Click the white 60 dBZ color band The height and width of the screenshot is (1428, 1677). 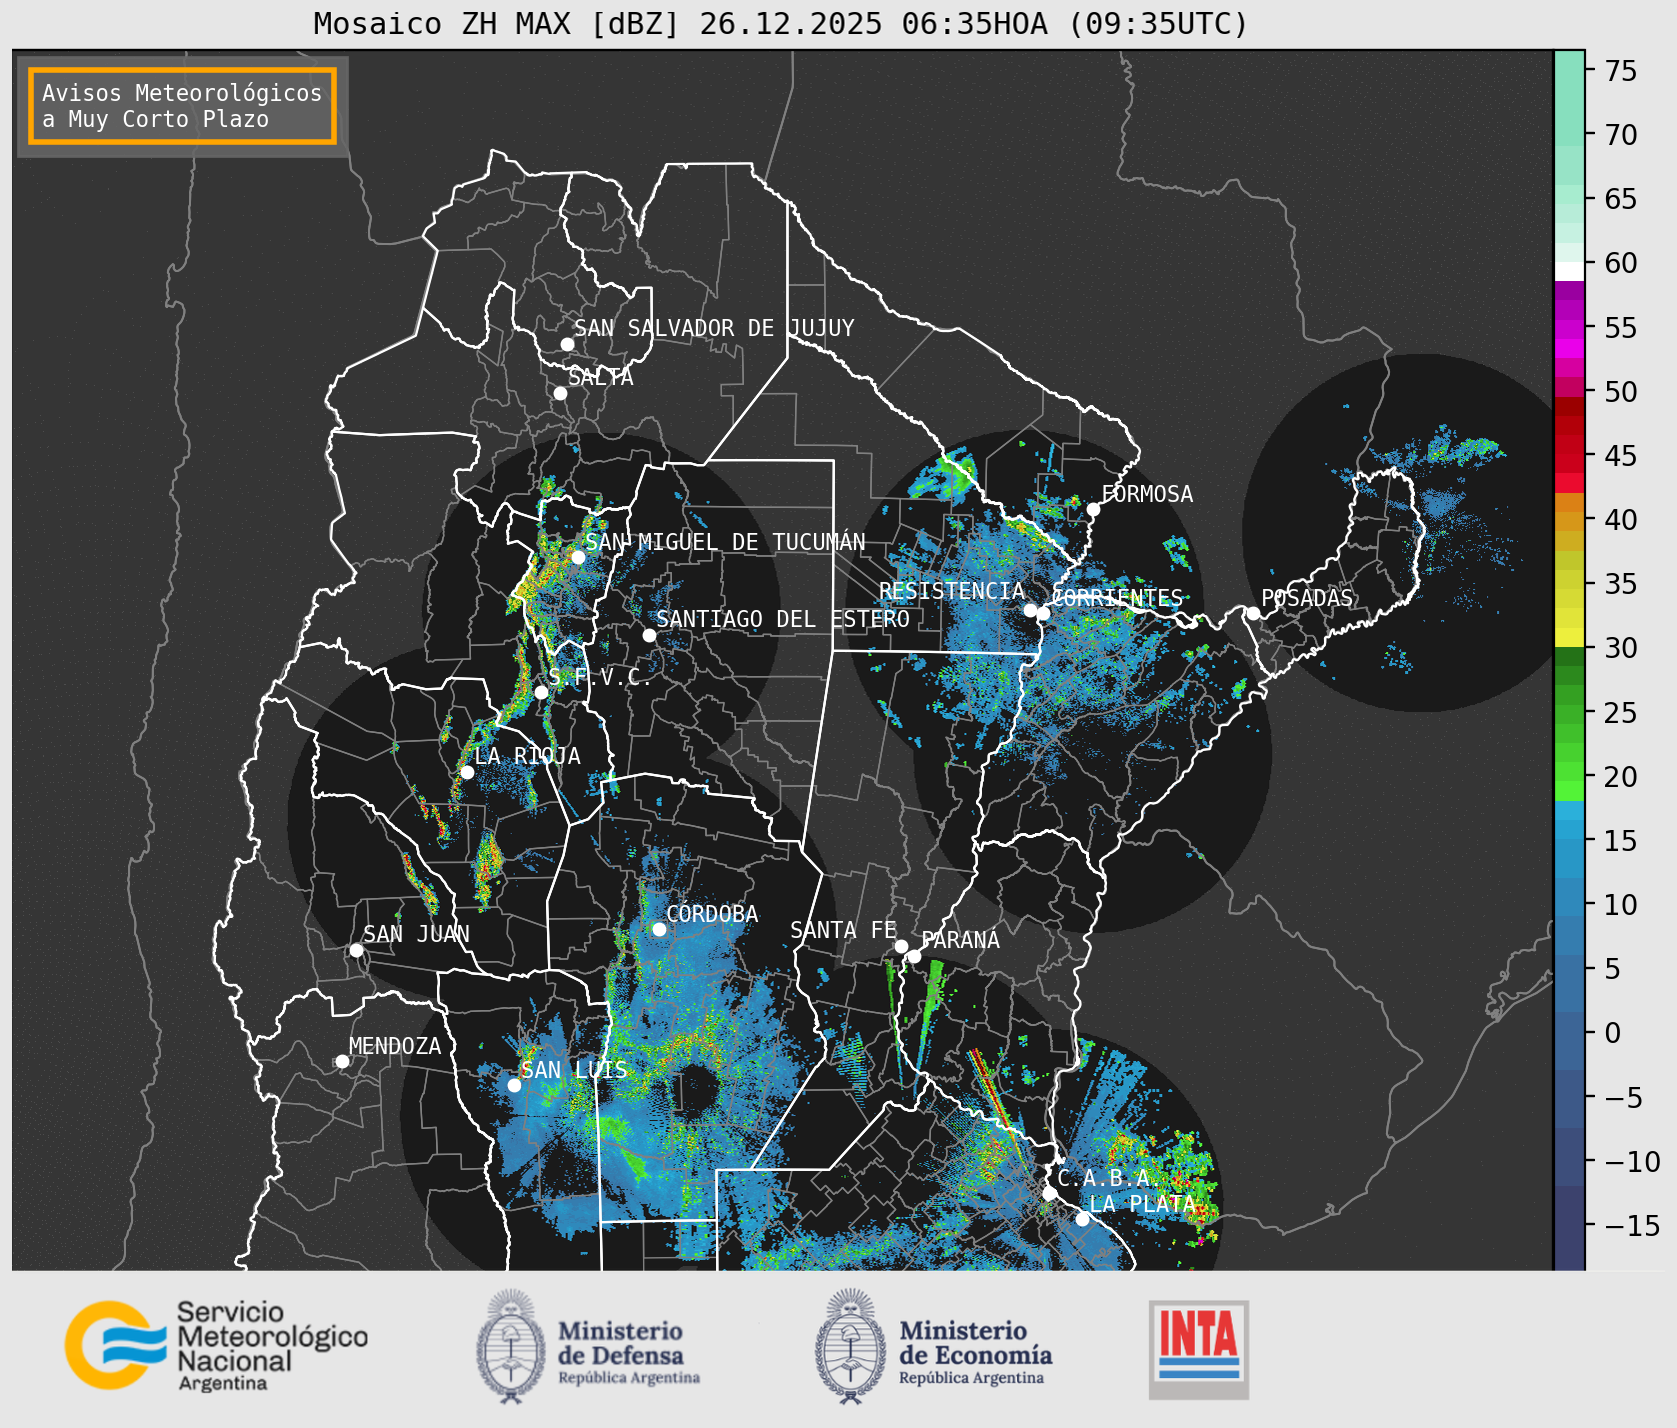click(1569, 271)
